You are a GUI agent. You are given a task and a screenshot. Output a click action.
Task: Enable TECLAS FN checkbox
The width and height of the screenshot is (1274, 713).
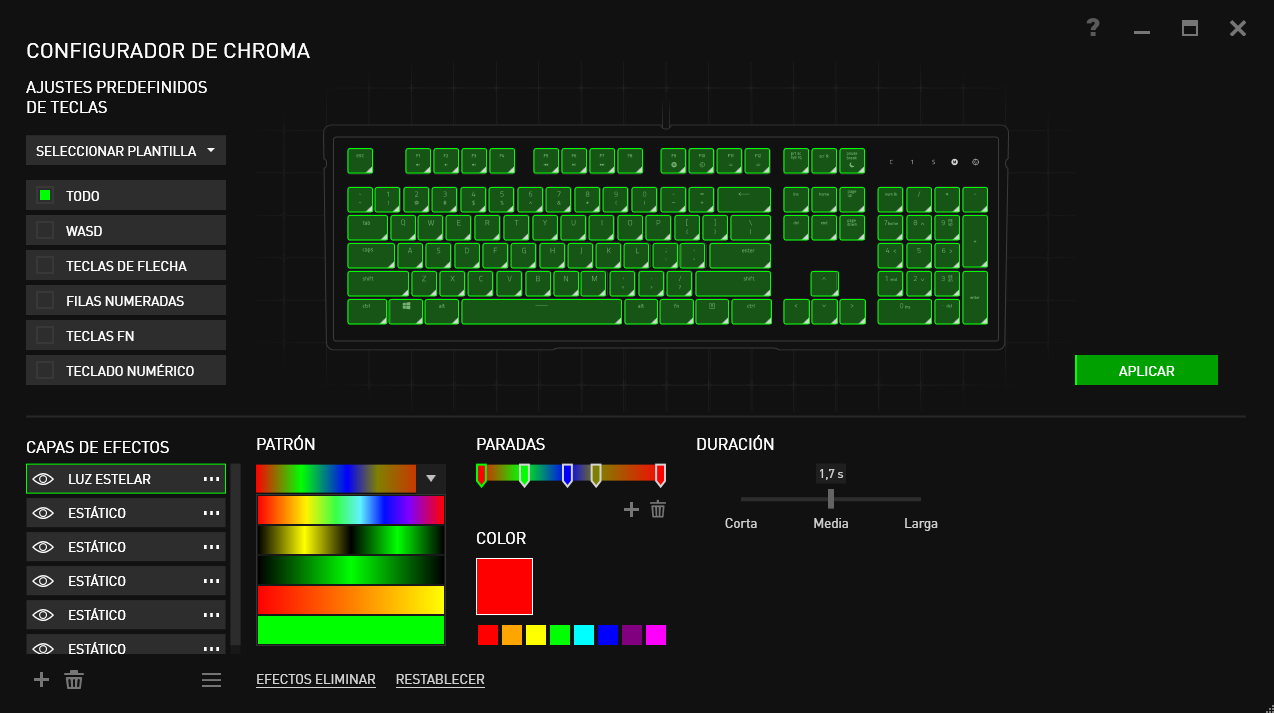coord(45,335)
